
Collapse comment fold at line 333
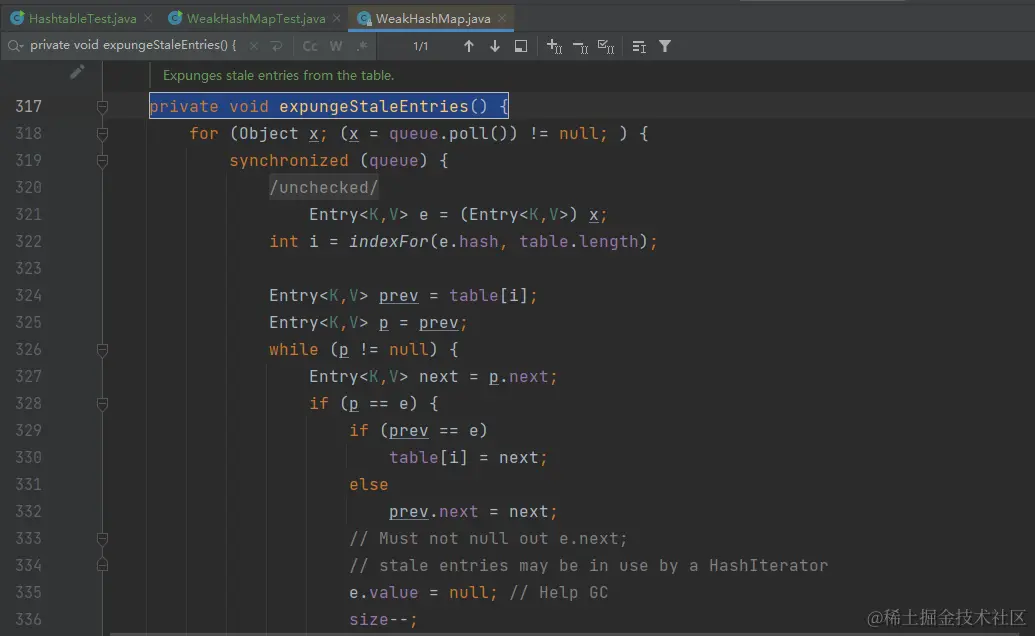click(x=102, y=539)
